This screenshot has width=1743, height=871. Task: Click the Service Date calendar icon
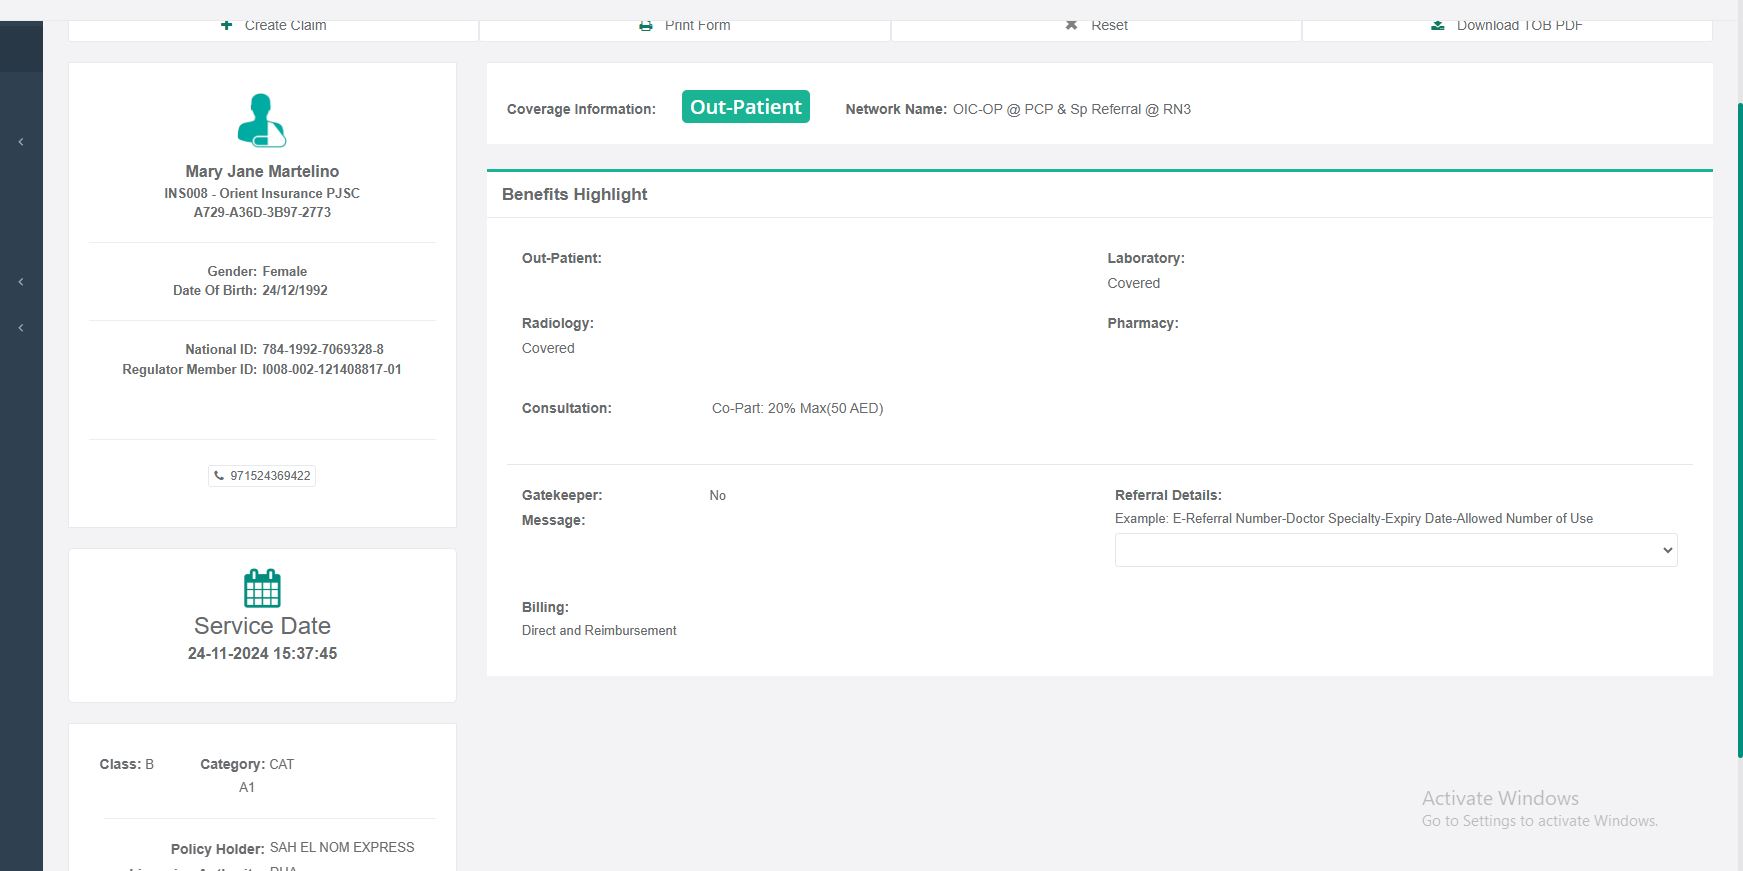coord(262,588)
